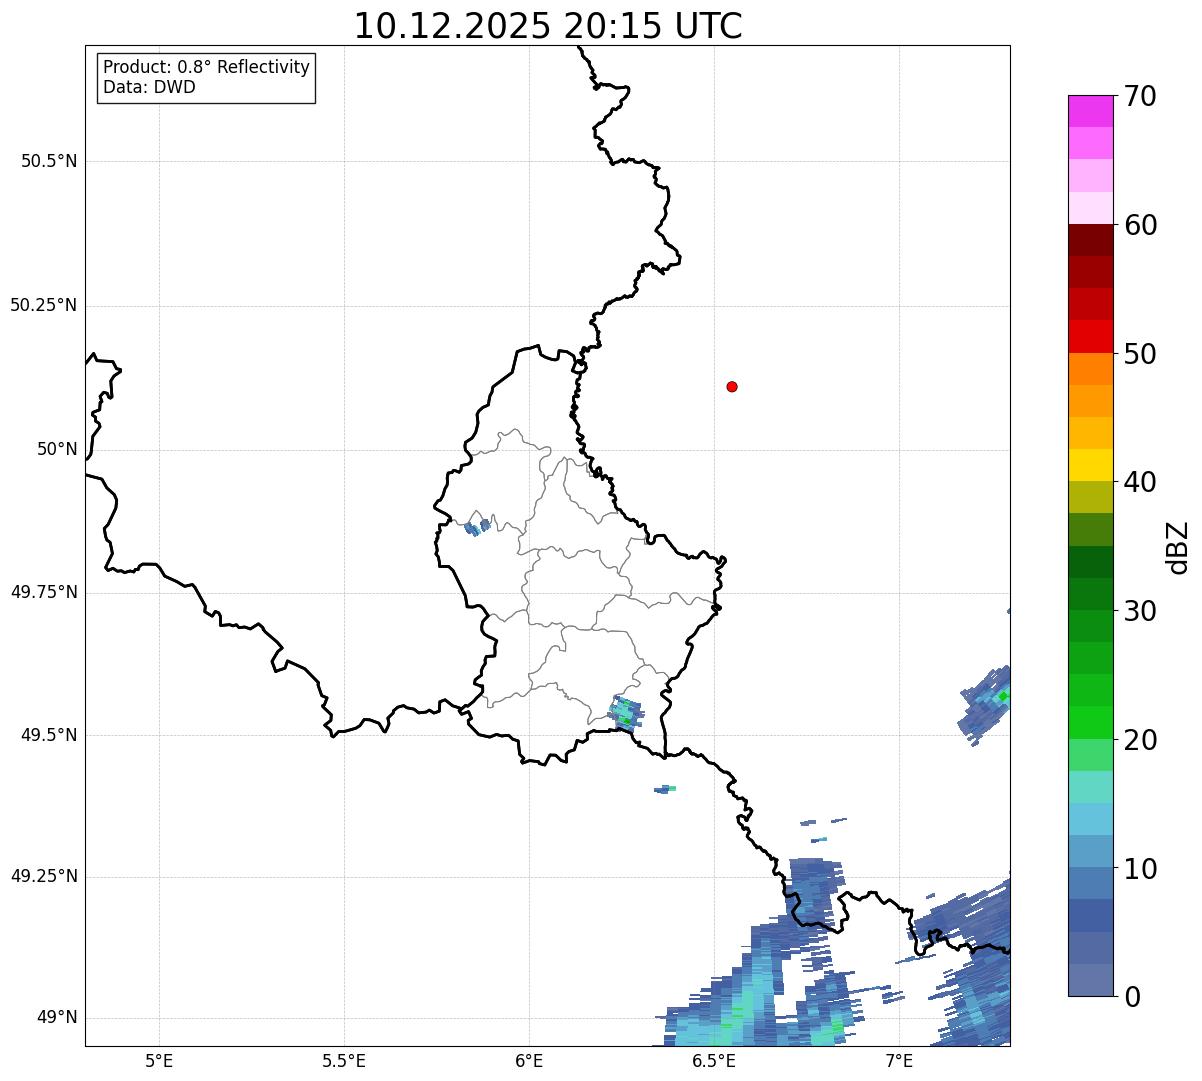Pick the grey-blue swatch just above 0
The width and height of the screenshot is (1202, 1081).
tap(1090, 980)
